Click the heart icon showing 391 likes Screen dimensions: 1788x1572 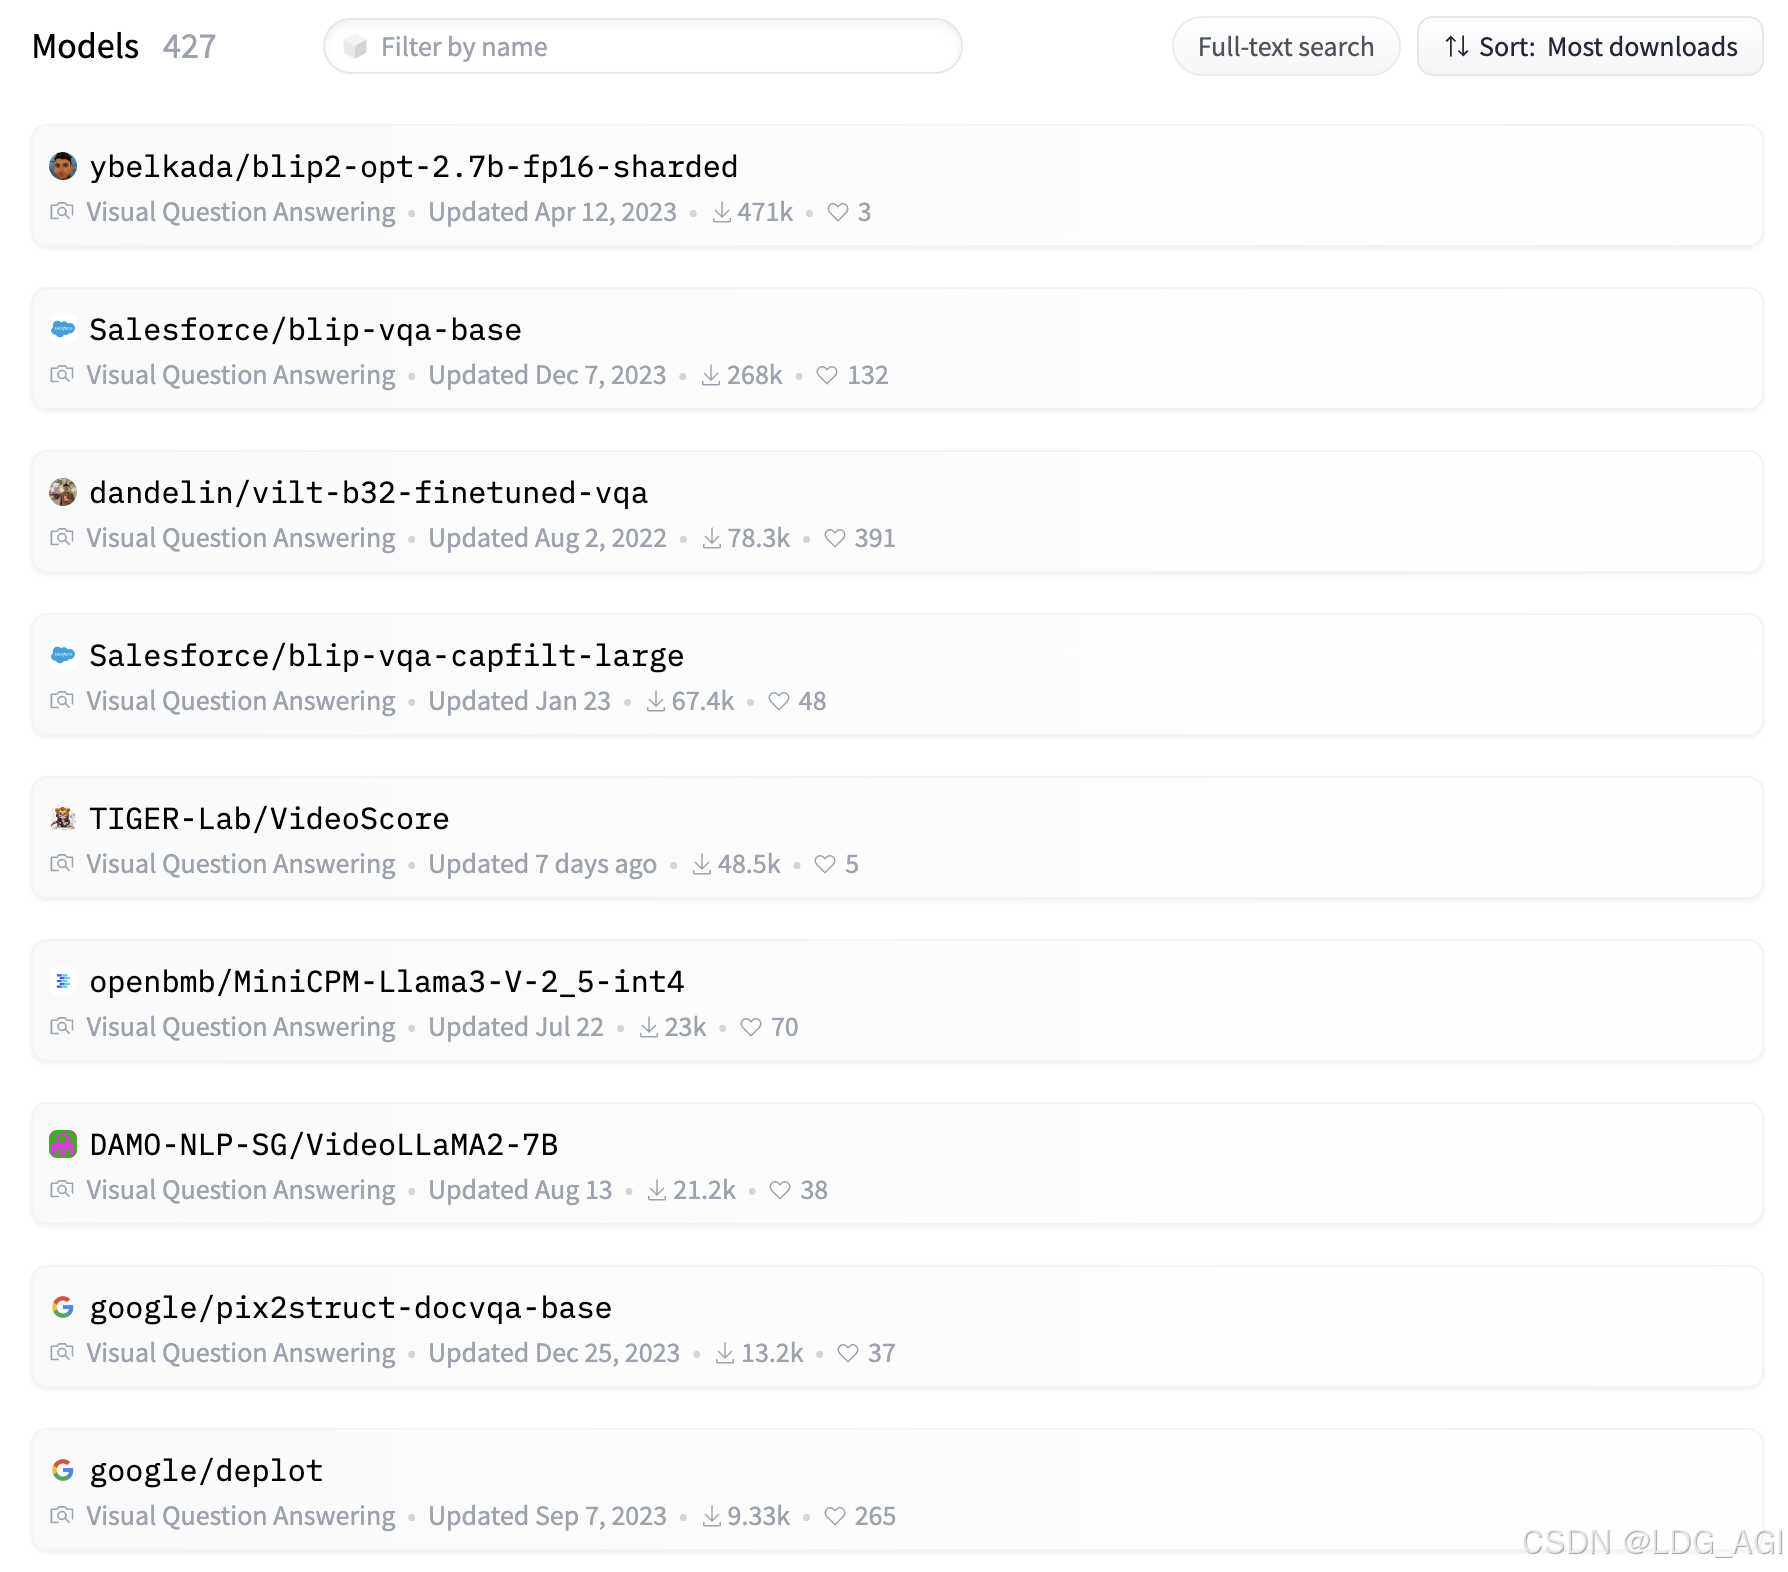(x=835, y=538)
